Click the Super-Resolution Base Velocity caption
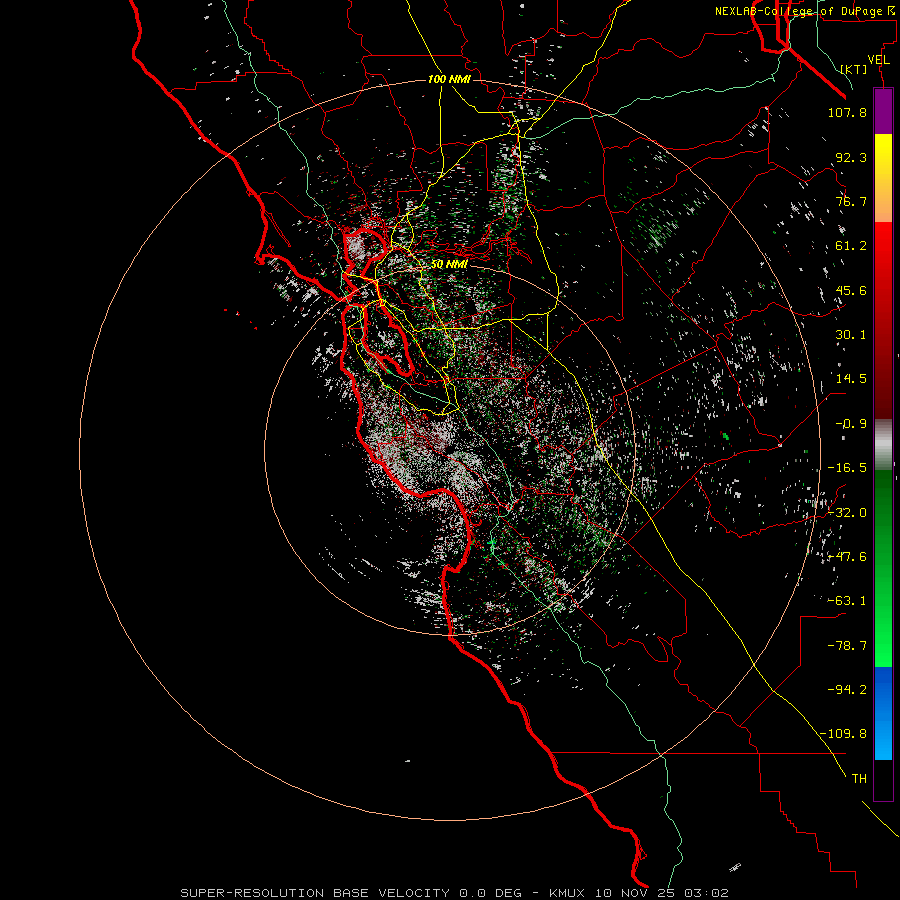The width and height of the screenshot is (900, 900). coord(455,893)
